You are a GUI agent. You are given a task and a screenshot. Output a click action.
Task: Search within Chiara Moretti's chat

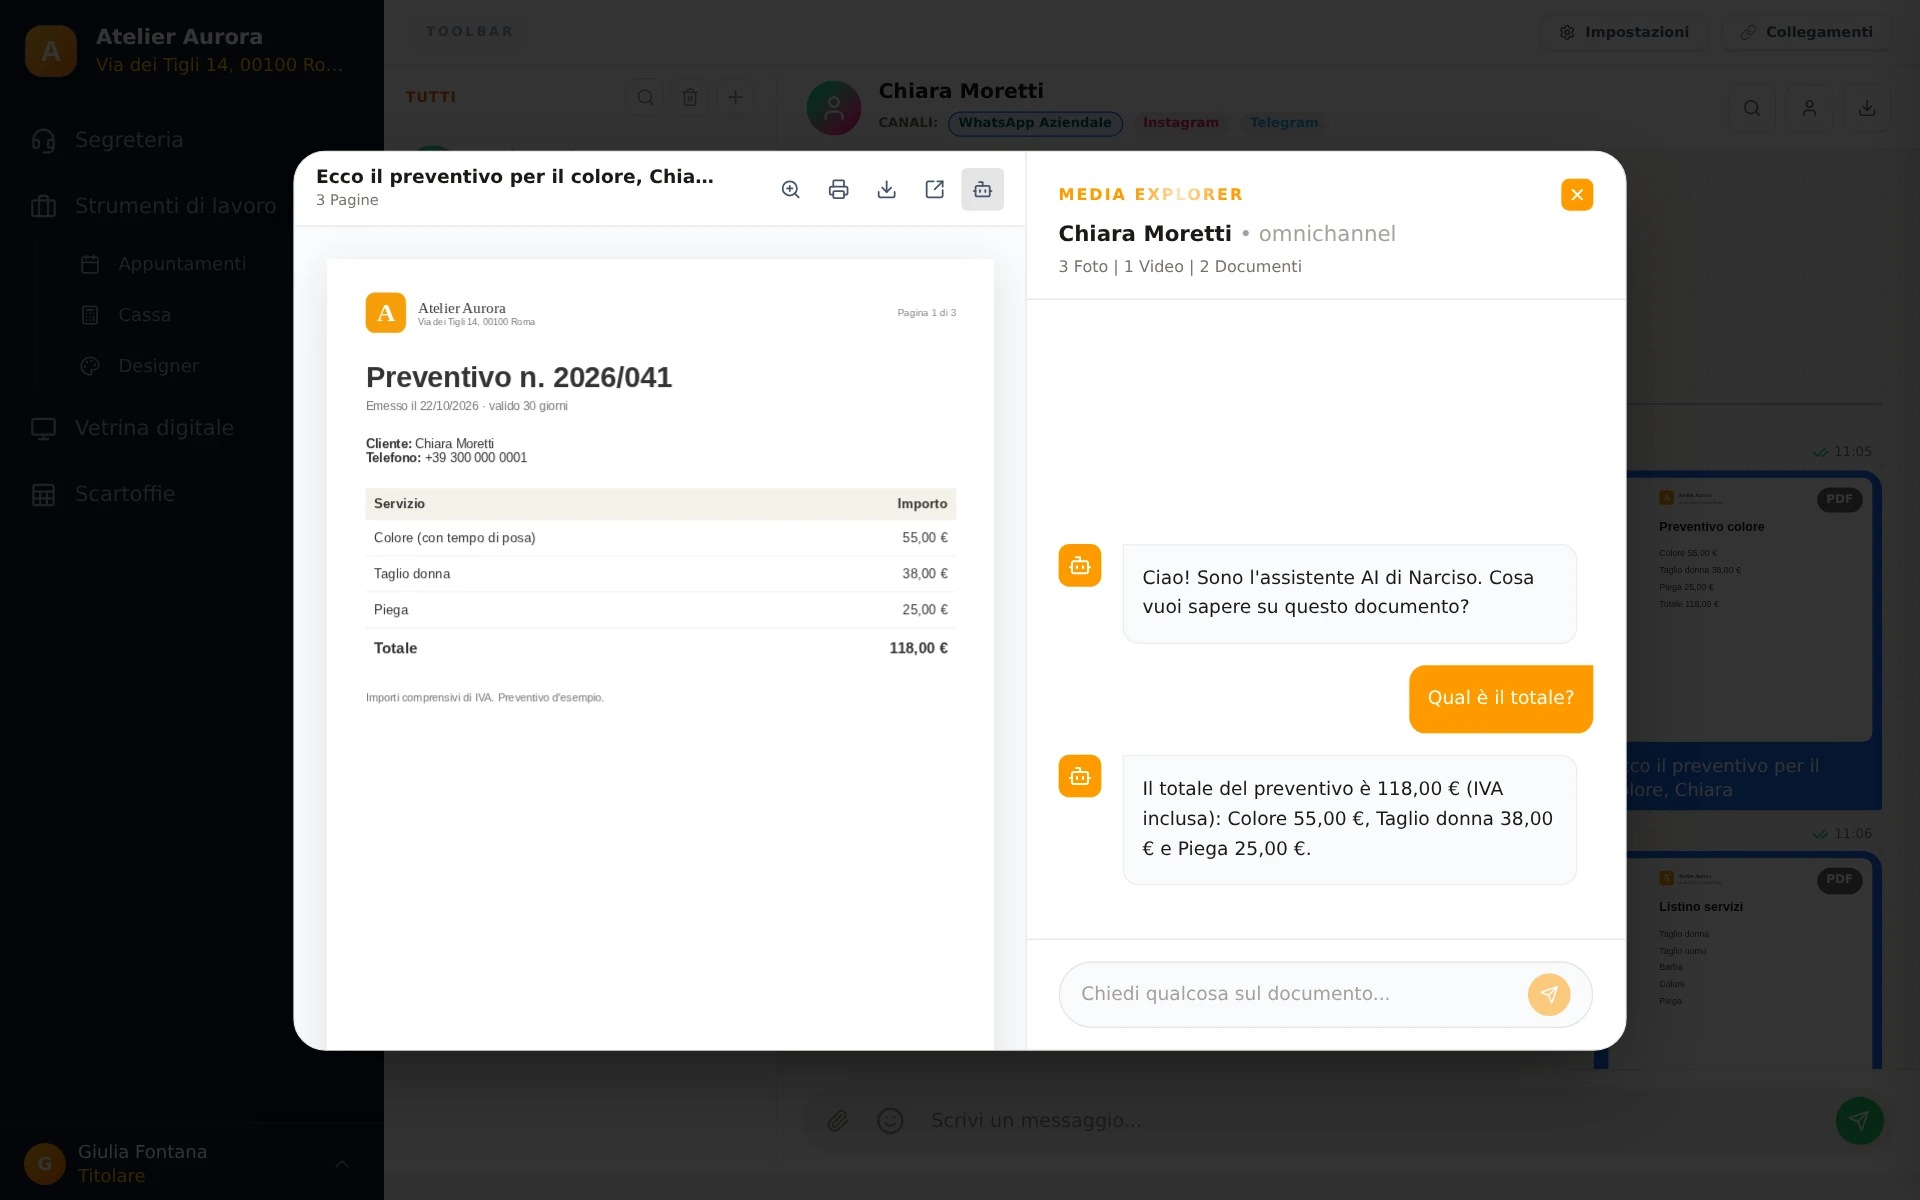[1752, 108]
